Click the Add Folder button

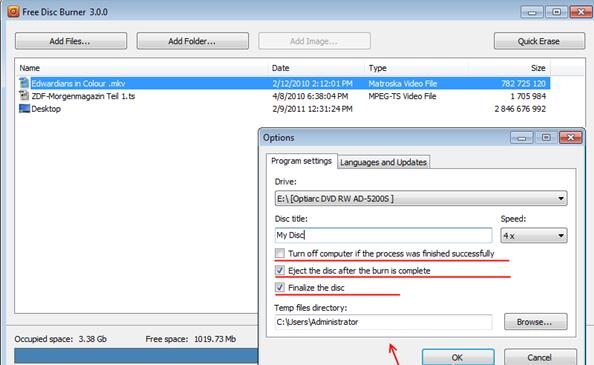click(x=192, y=41)
